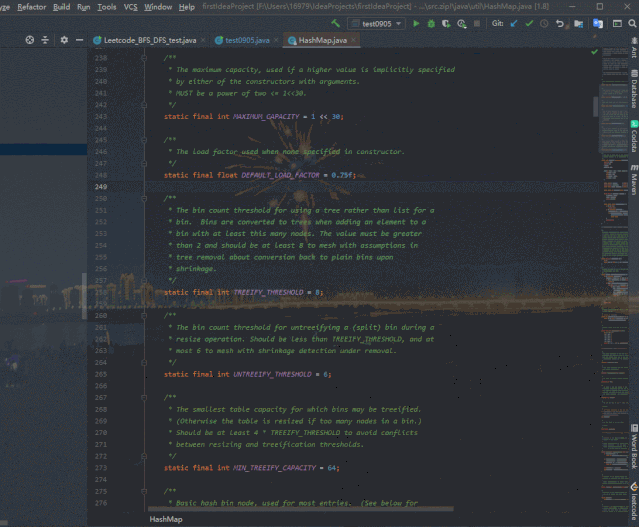Close the test0905.java tab
The height and width of the screenshot is (527, 639).
[276, 40]
